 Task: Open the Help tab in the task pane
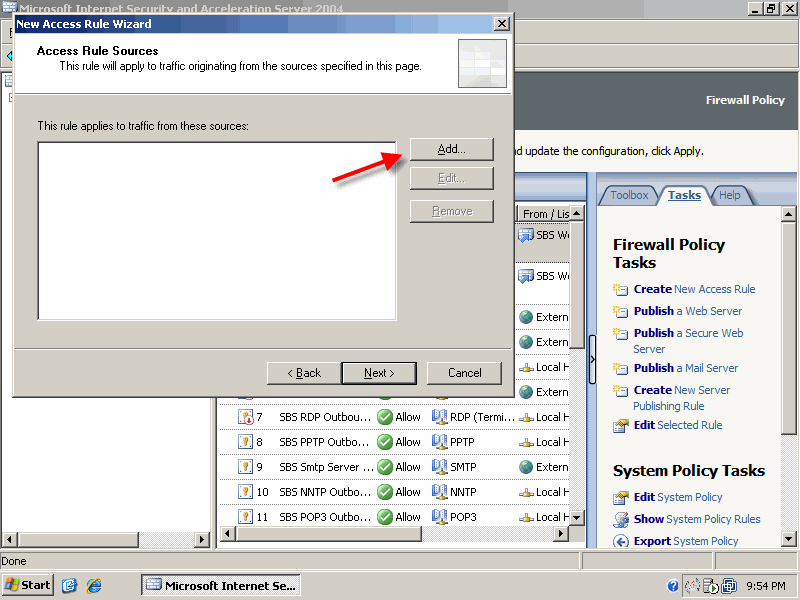pyautogui.click(x=730, y=195)
